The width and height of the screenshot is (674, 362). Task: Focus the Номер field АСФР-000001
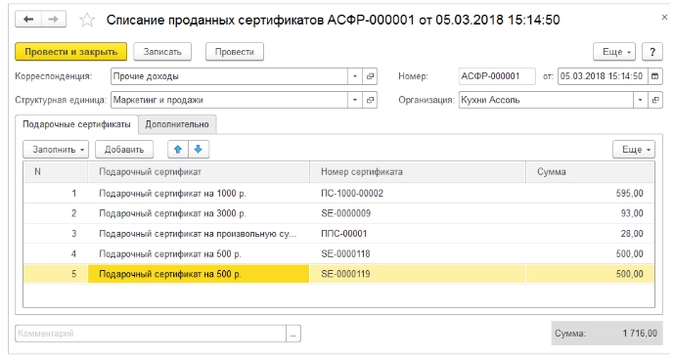pos(497,76)
